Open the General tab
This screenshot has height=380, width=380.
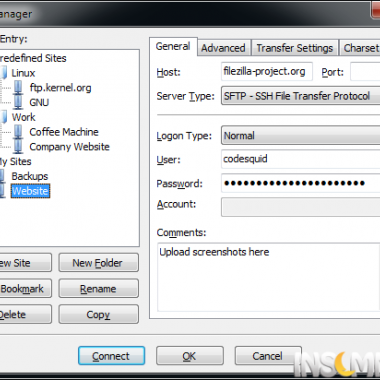click(173, 46)
